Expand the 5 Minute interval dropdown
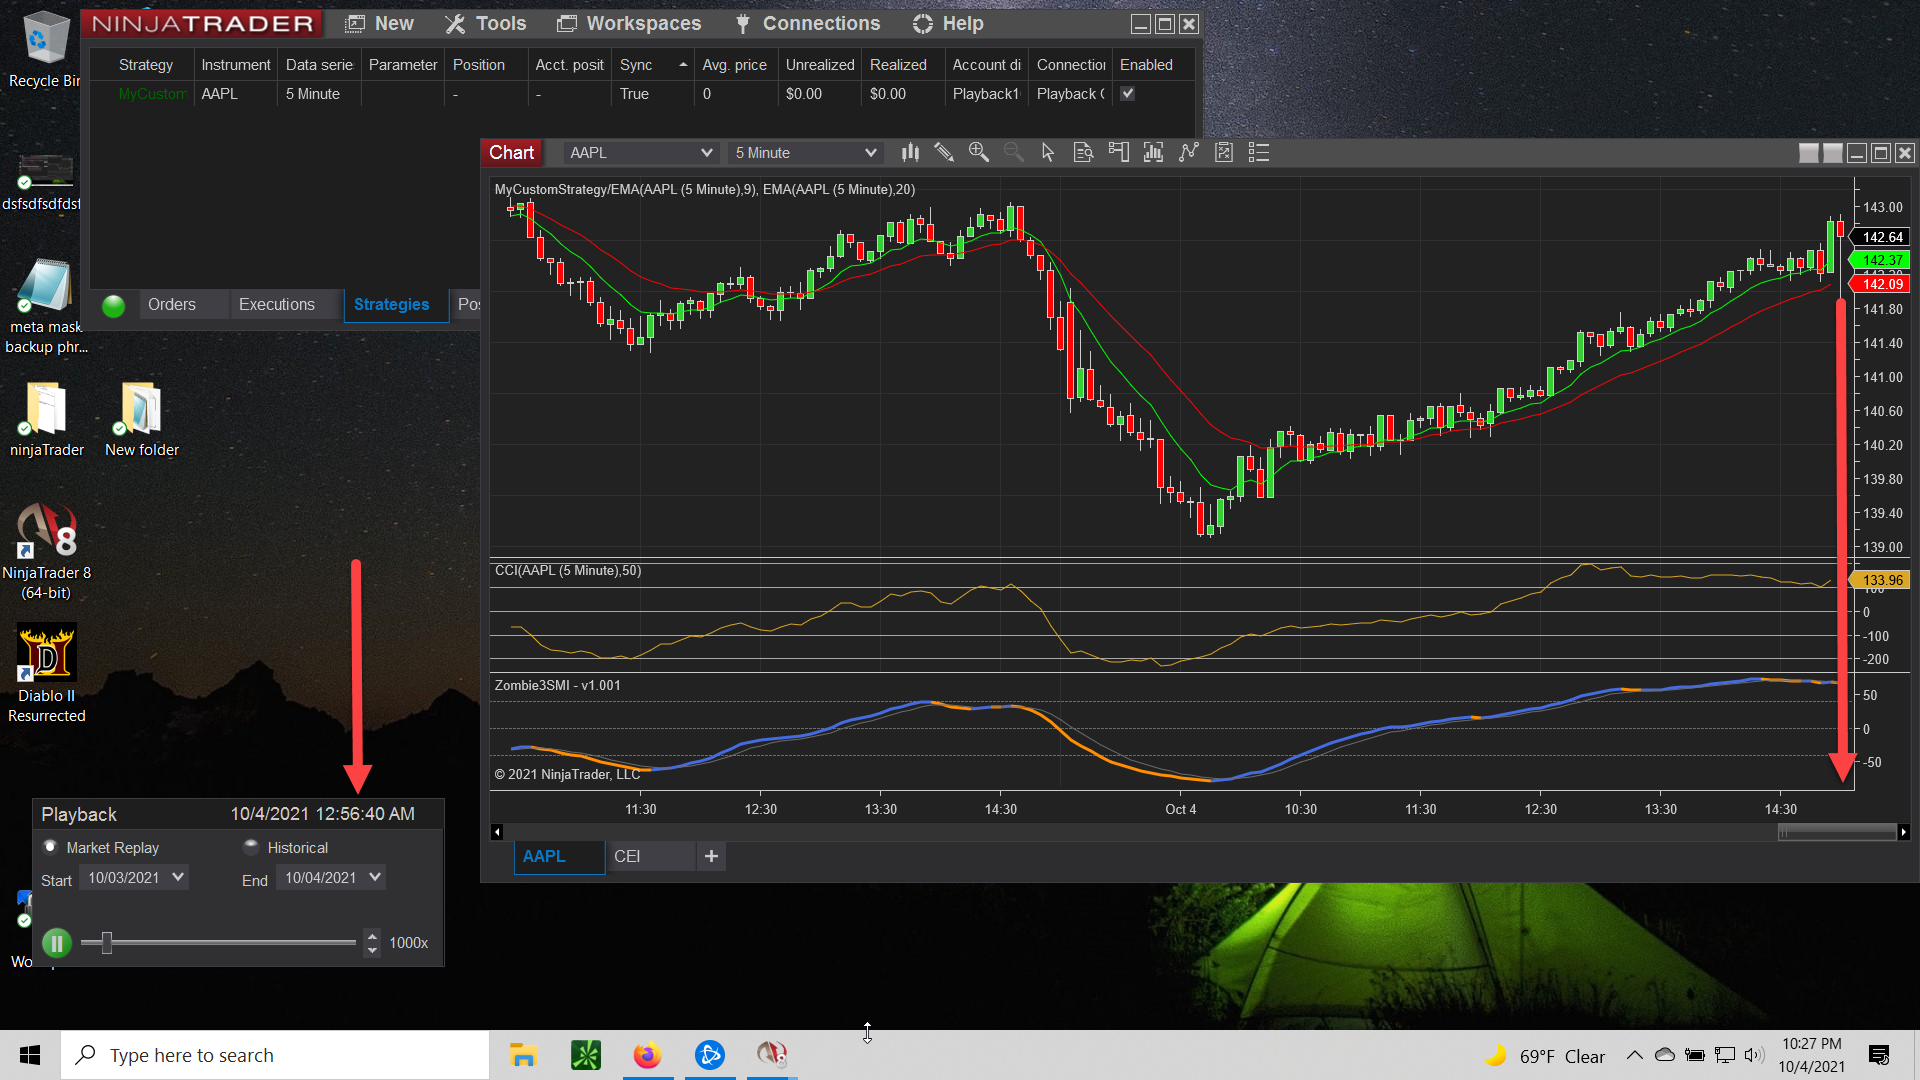This screenshot has height=1080, width=1920. [x=870, y=153]
